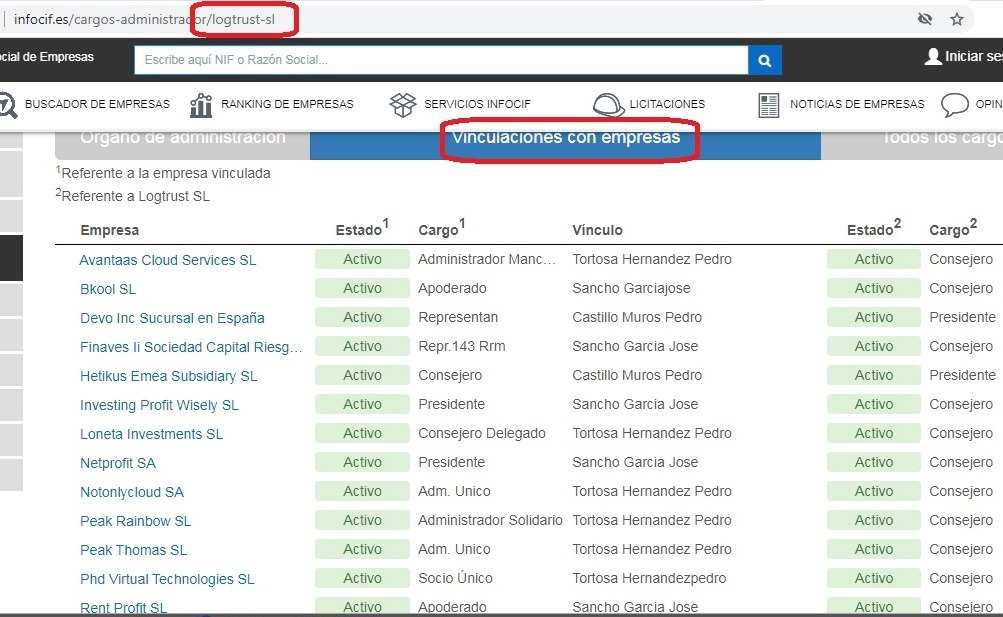Click the Vínculo column header
The width and height of the screenshot is (1003, 617).
coord(597,230)
